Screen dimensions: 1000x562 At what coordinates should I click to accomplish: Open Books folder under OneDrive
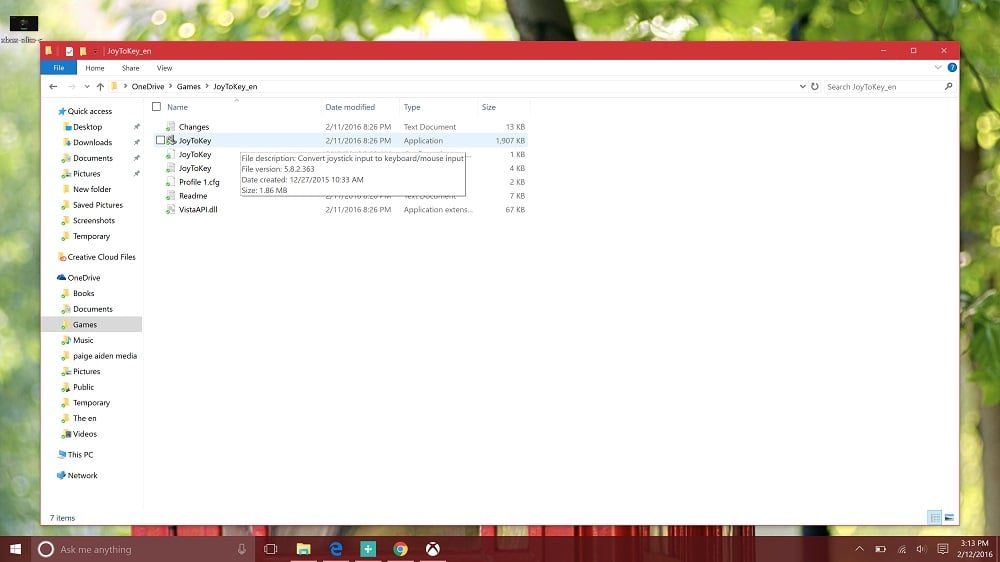84,293
